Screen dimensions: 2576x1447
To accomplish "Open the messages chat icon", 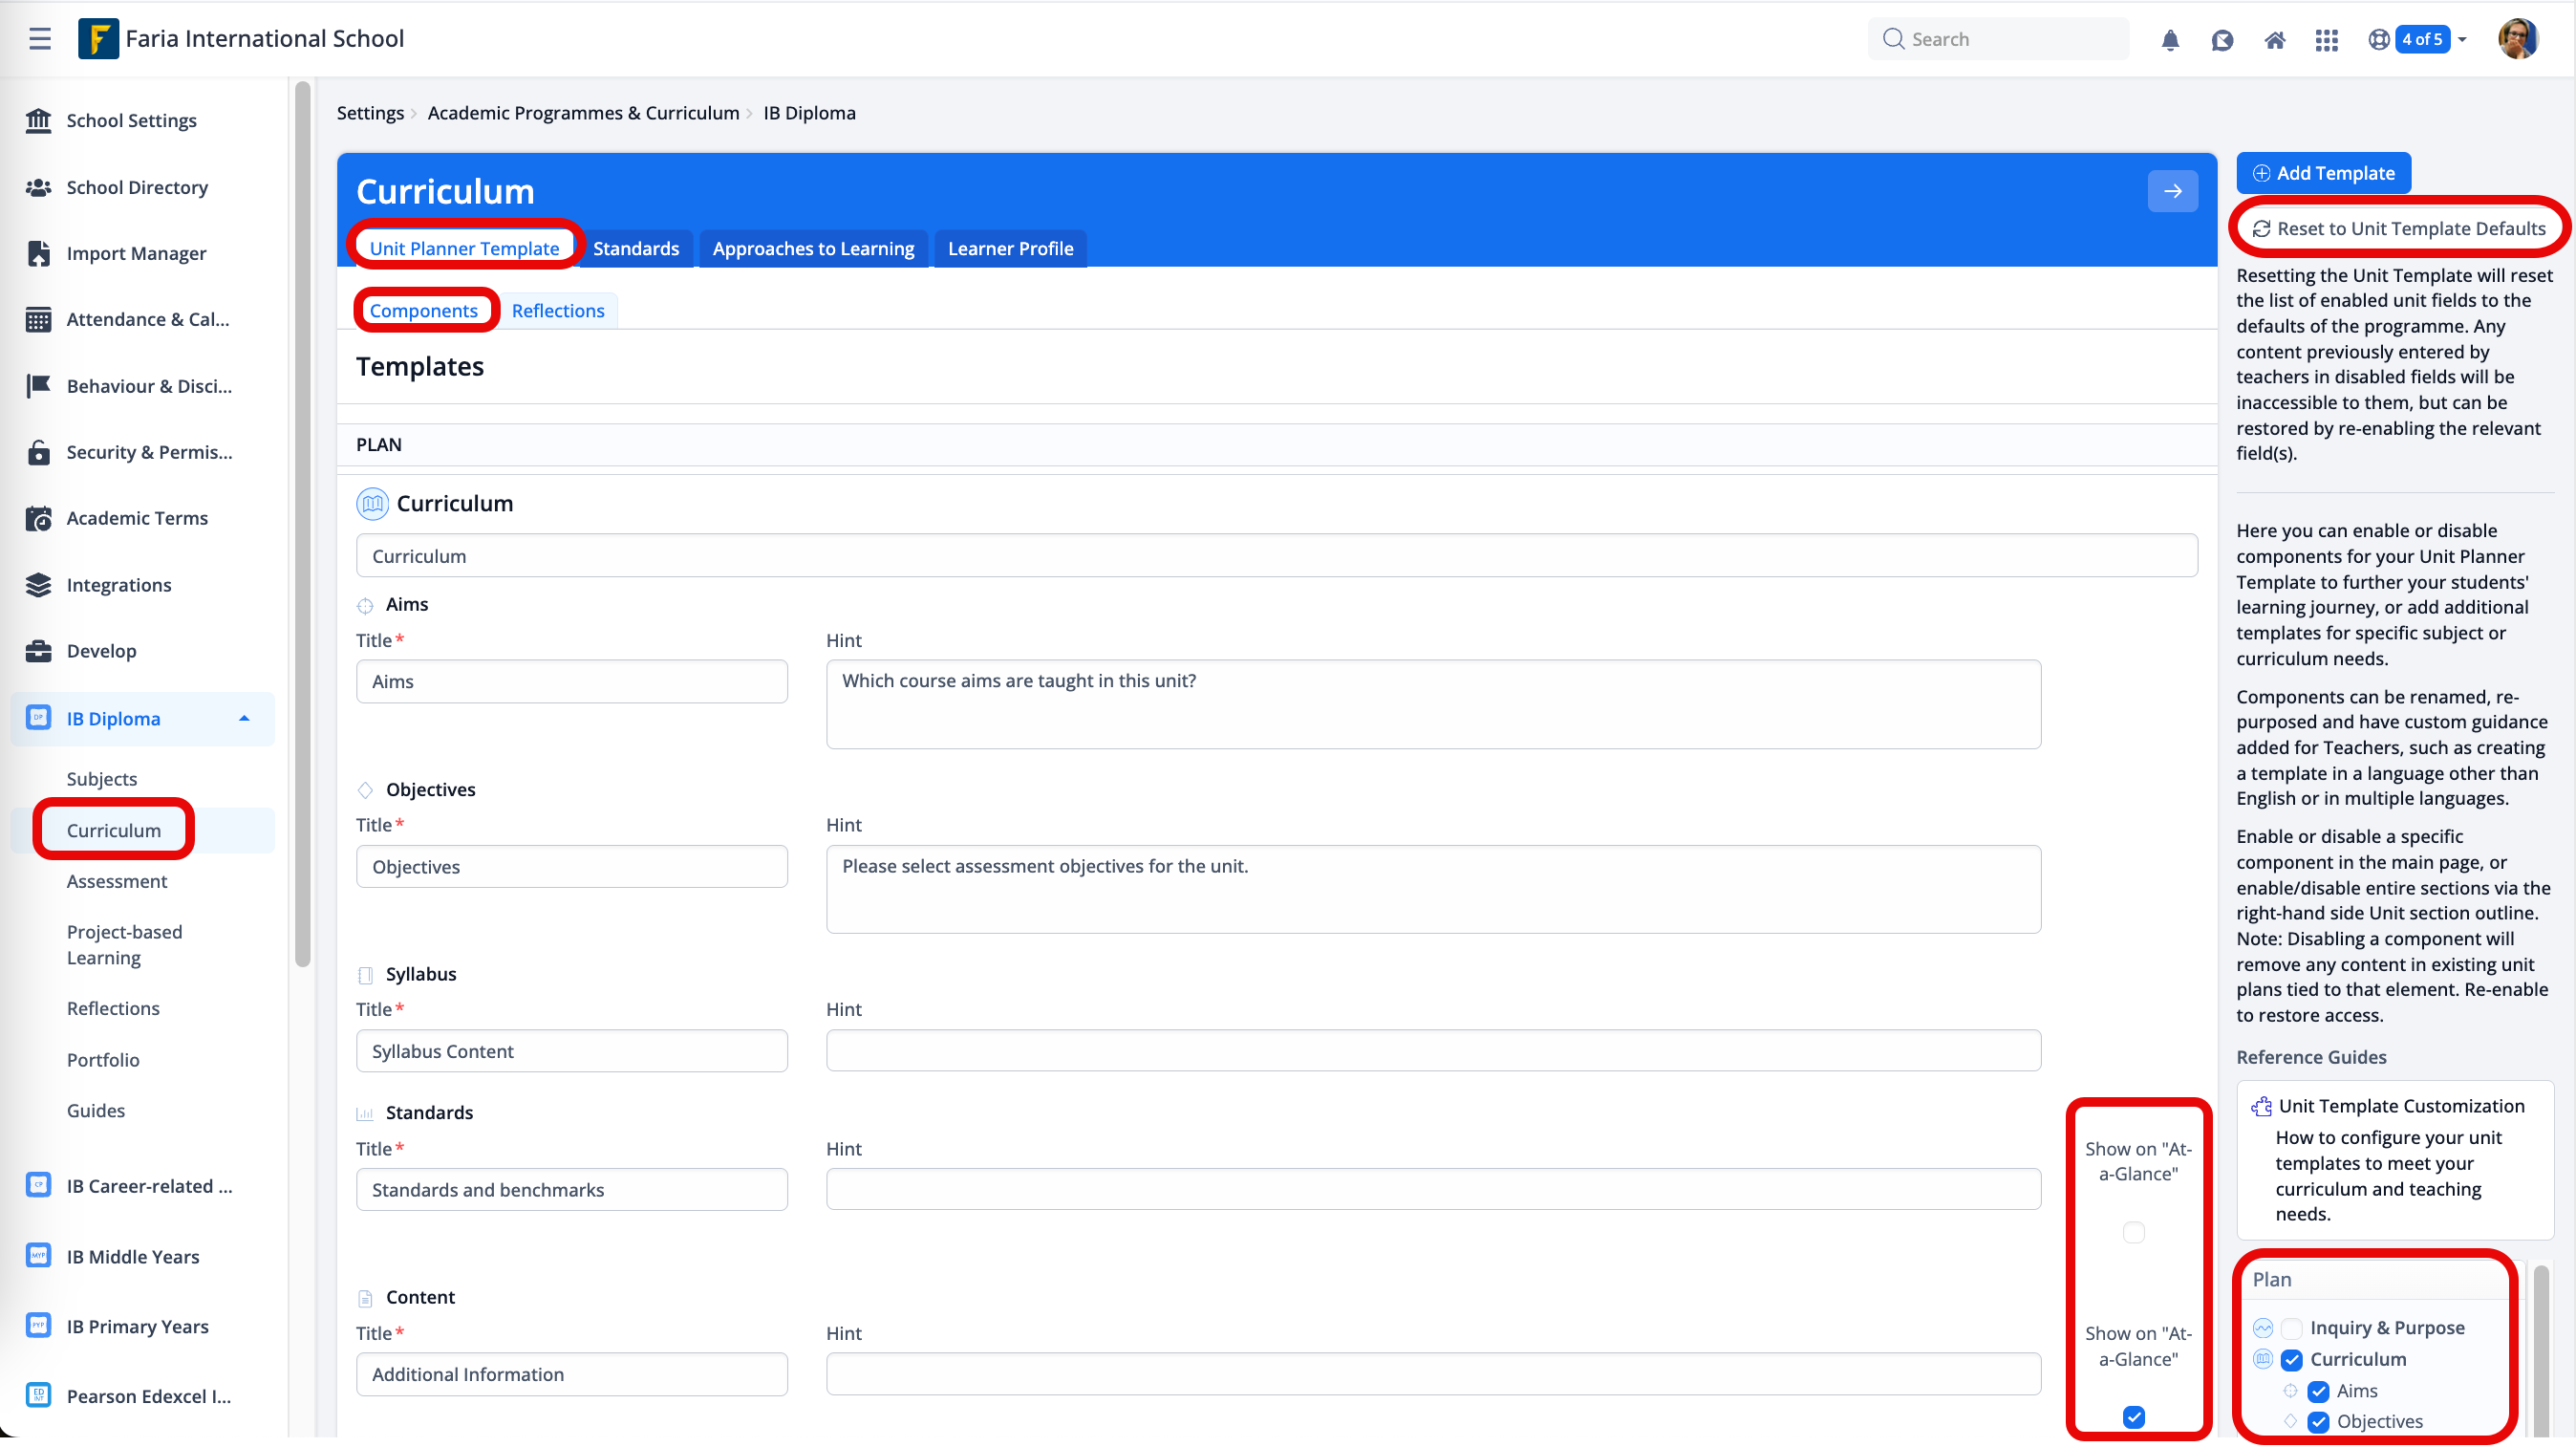I will pyautogui.click(x=2222, y=40).
